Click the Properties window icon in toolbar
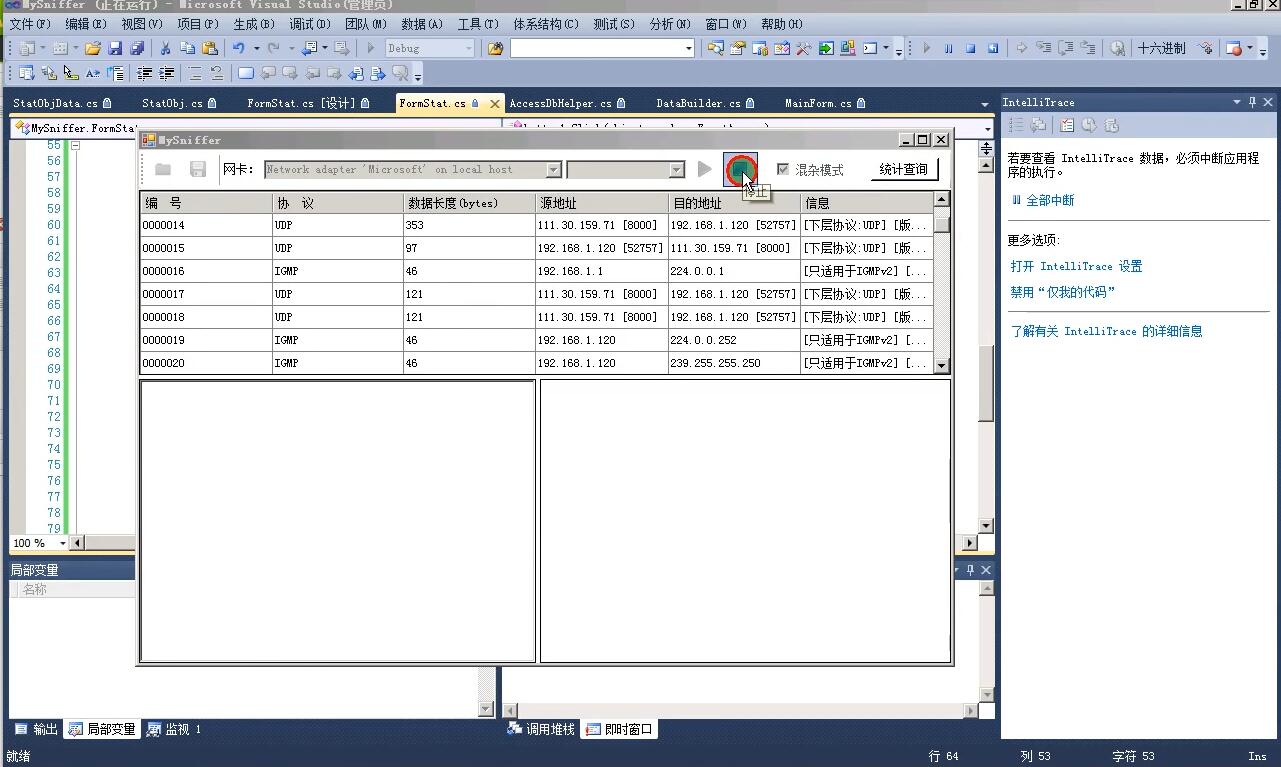Image resolution: width=1281 pixels, height=767 pixels. (738, 48)
